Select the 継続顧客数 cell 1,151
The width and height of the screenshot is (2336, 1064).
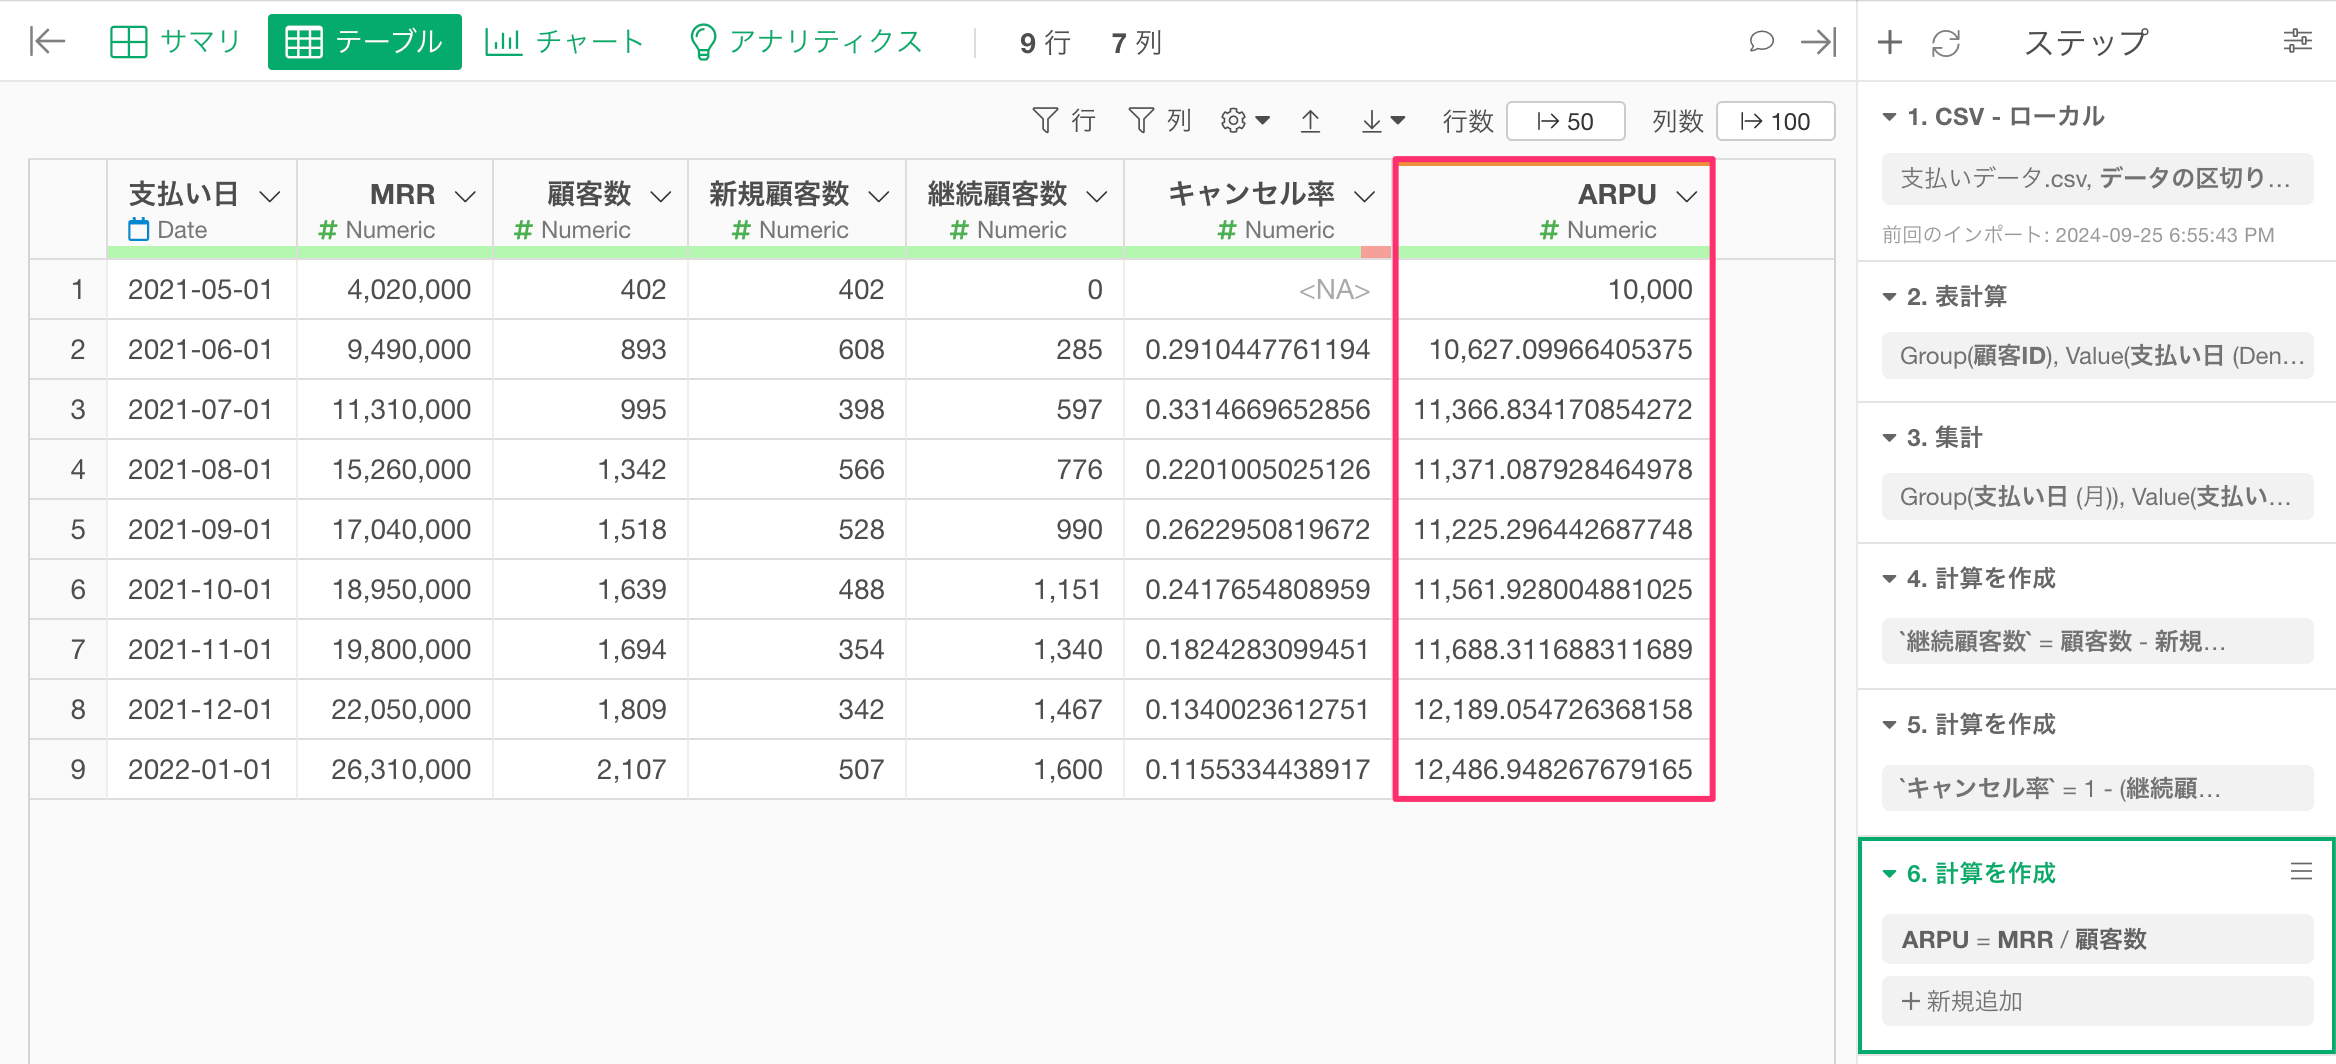point(1015,590)
